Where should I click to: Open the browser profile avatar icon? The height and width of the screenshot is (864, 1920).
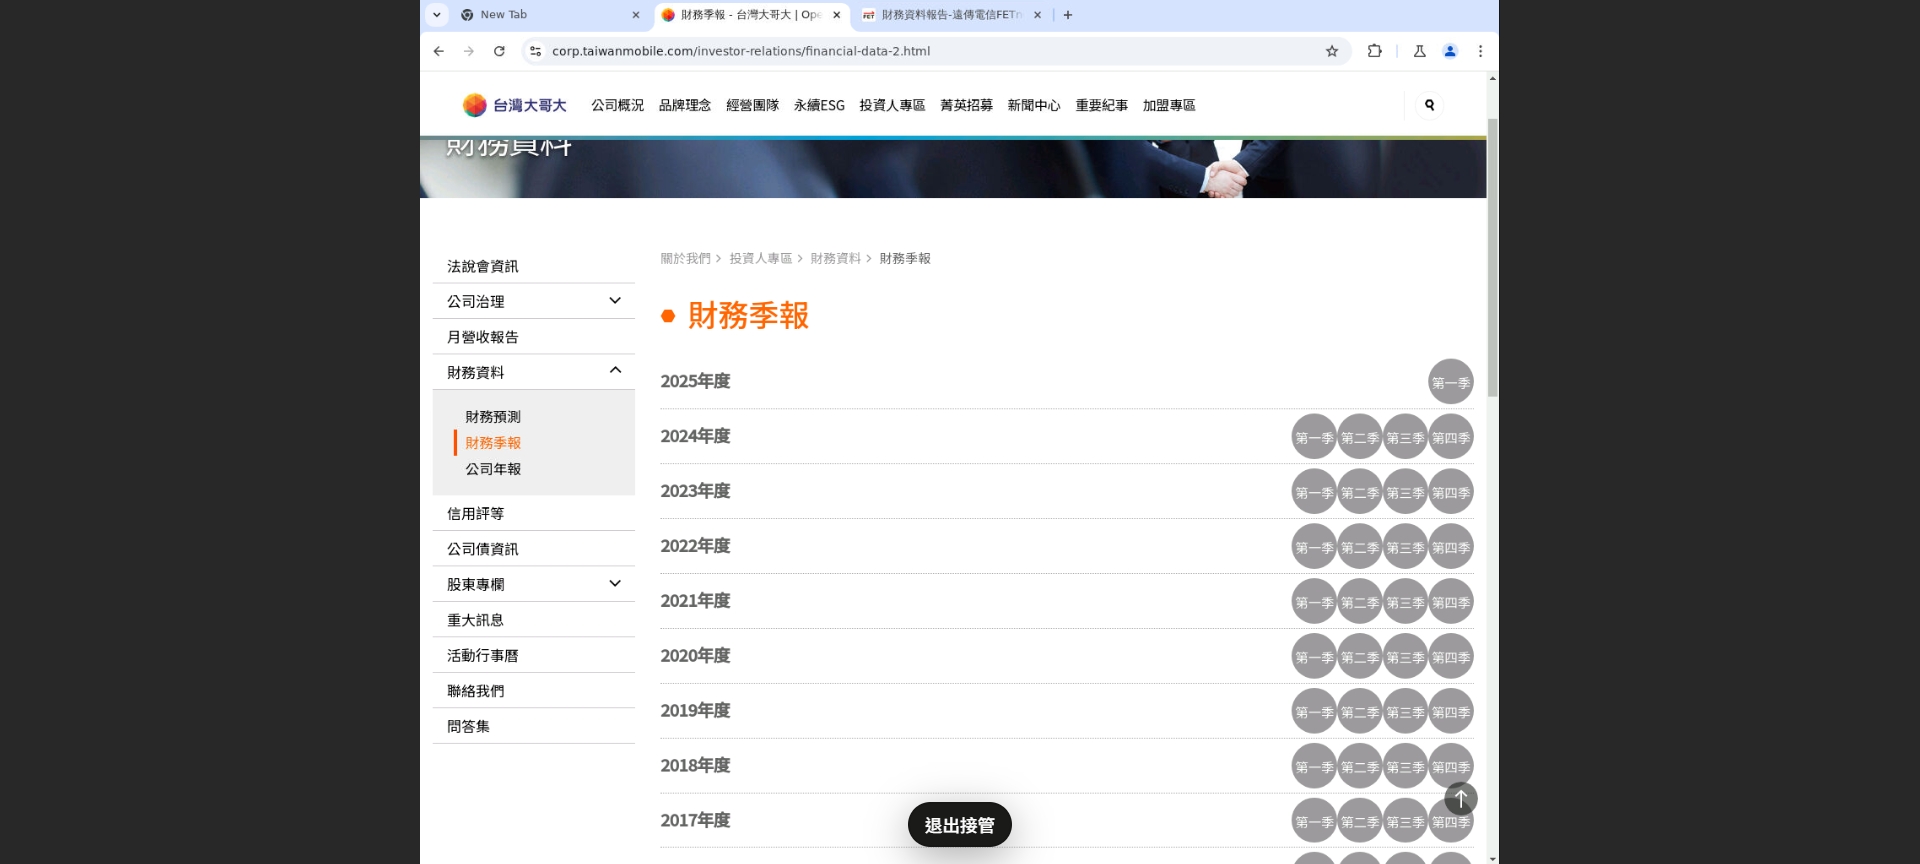tap(1449, 51)
